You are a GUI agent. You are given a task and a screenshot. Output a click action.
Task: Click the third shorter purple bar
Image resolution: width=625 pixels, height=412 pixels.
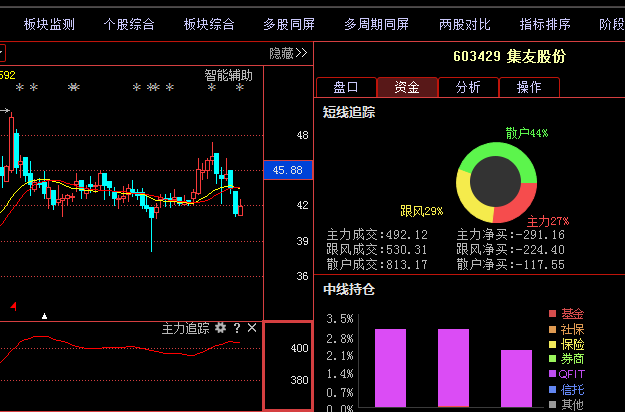(516, 378)
